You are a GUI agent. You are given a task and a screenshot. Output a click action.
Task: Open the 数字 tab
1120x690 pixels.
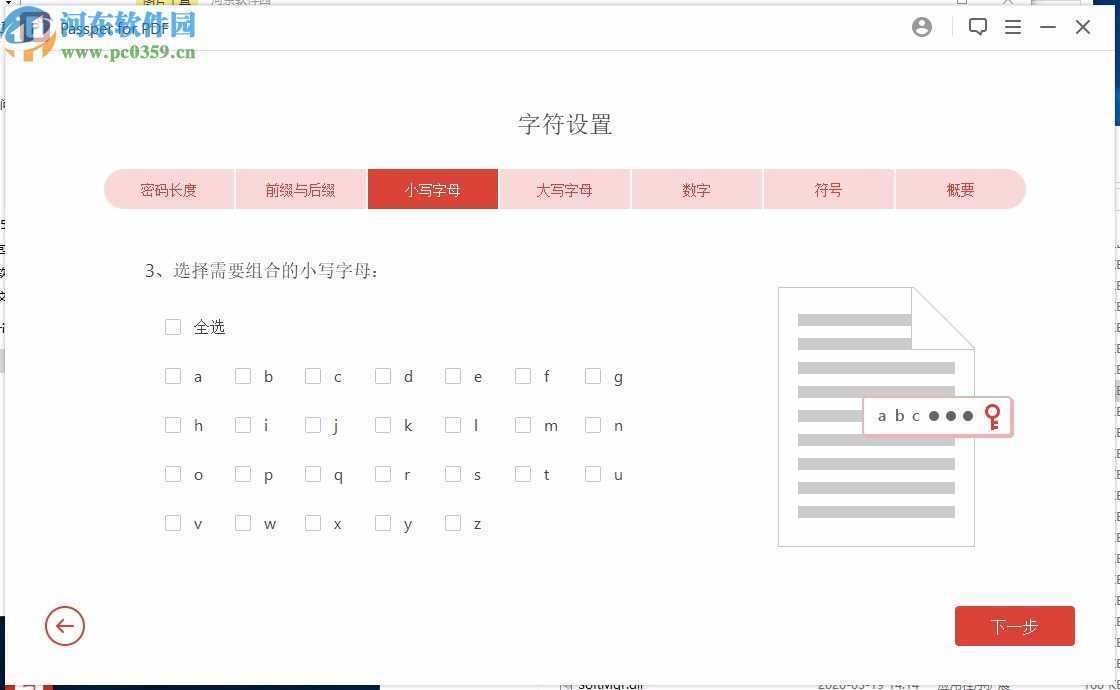coord(697,189)
